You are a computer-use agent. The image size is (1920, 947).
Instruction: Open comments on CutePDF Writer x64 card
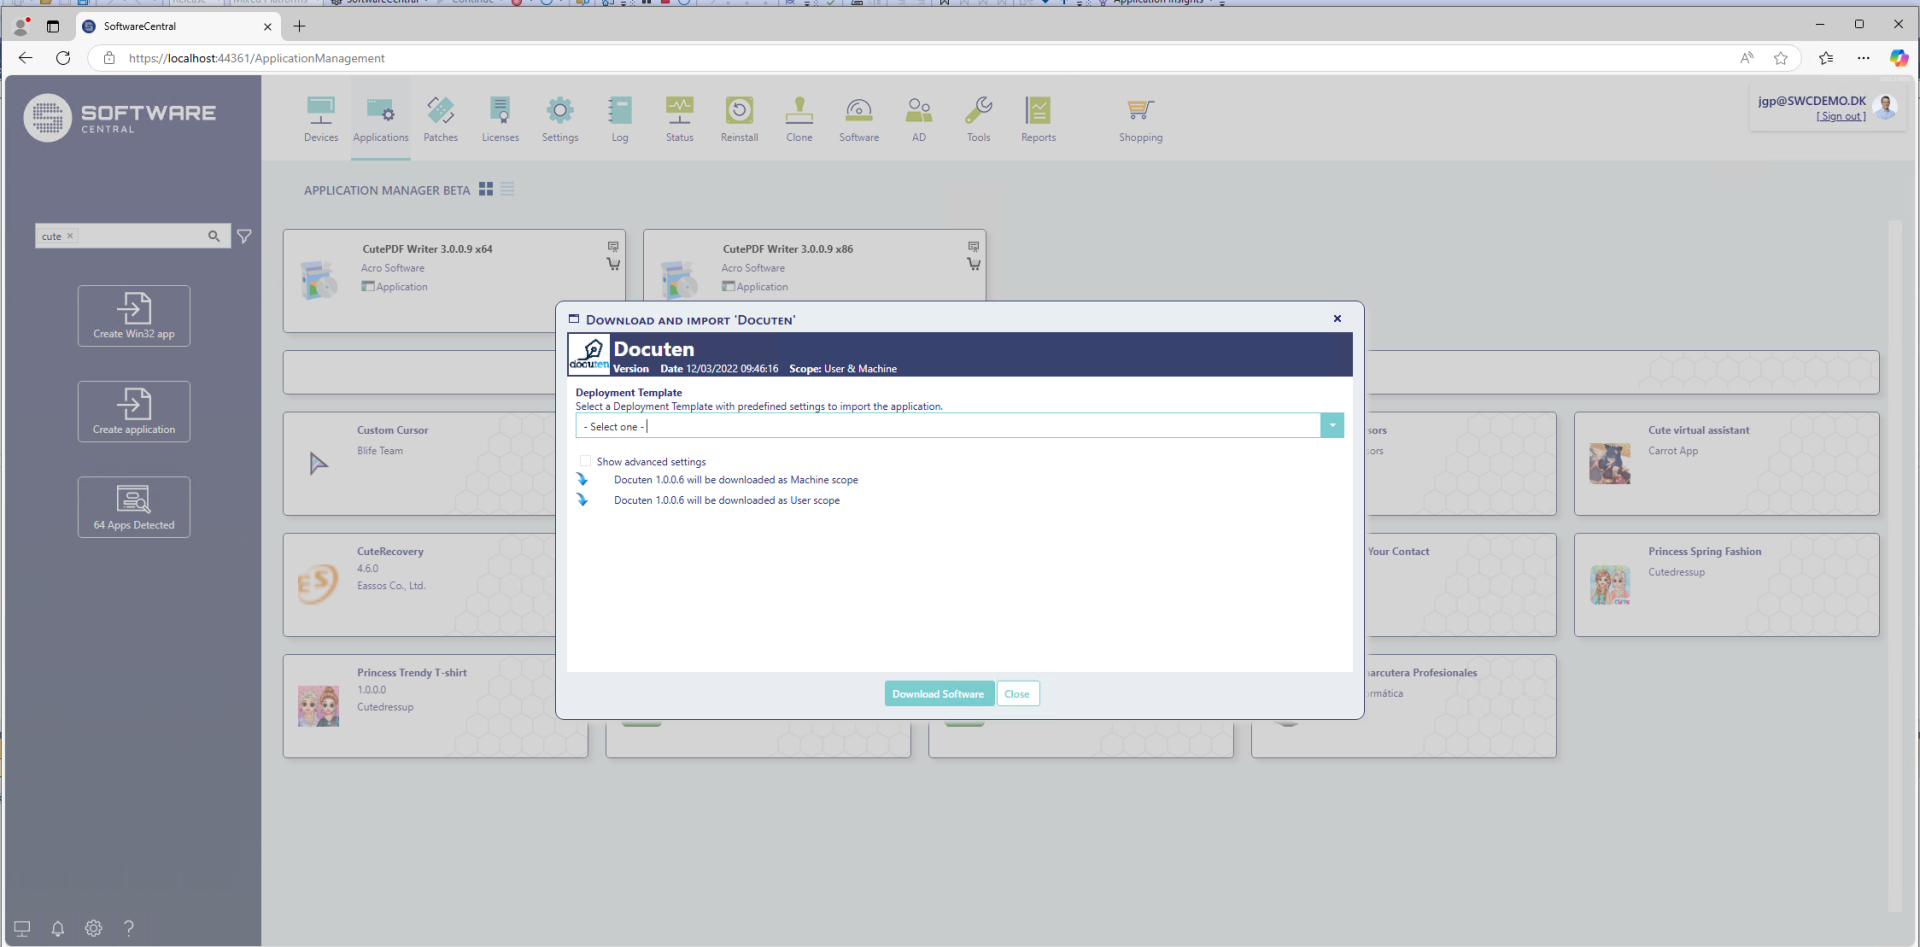point(613,246)
